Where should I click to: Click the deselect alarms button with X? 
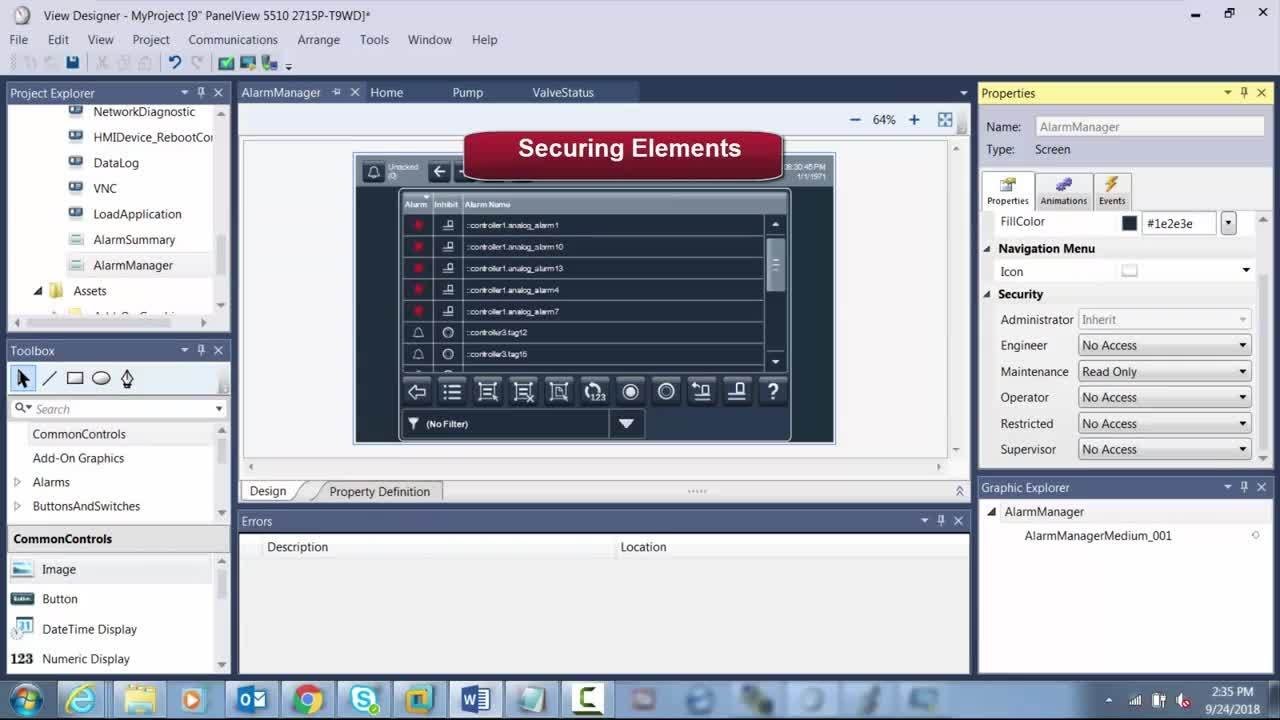click(523, 392)
